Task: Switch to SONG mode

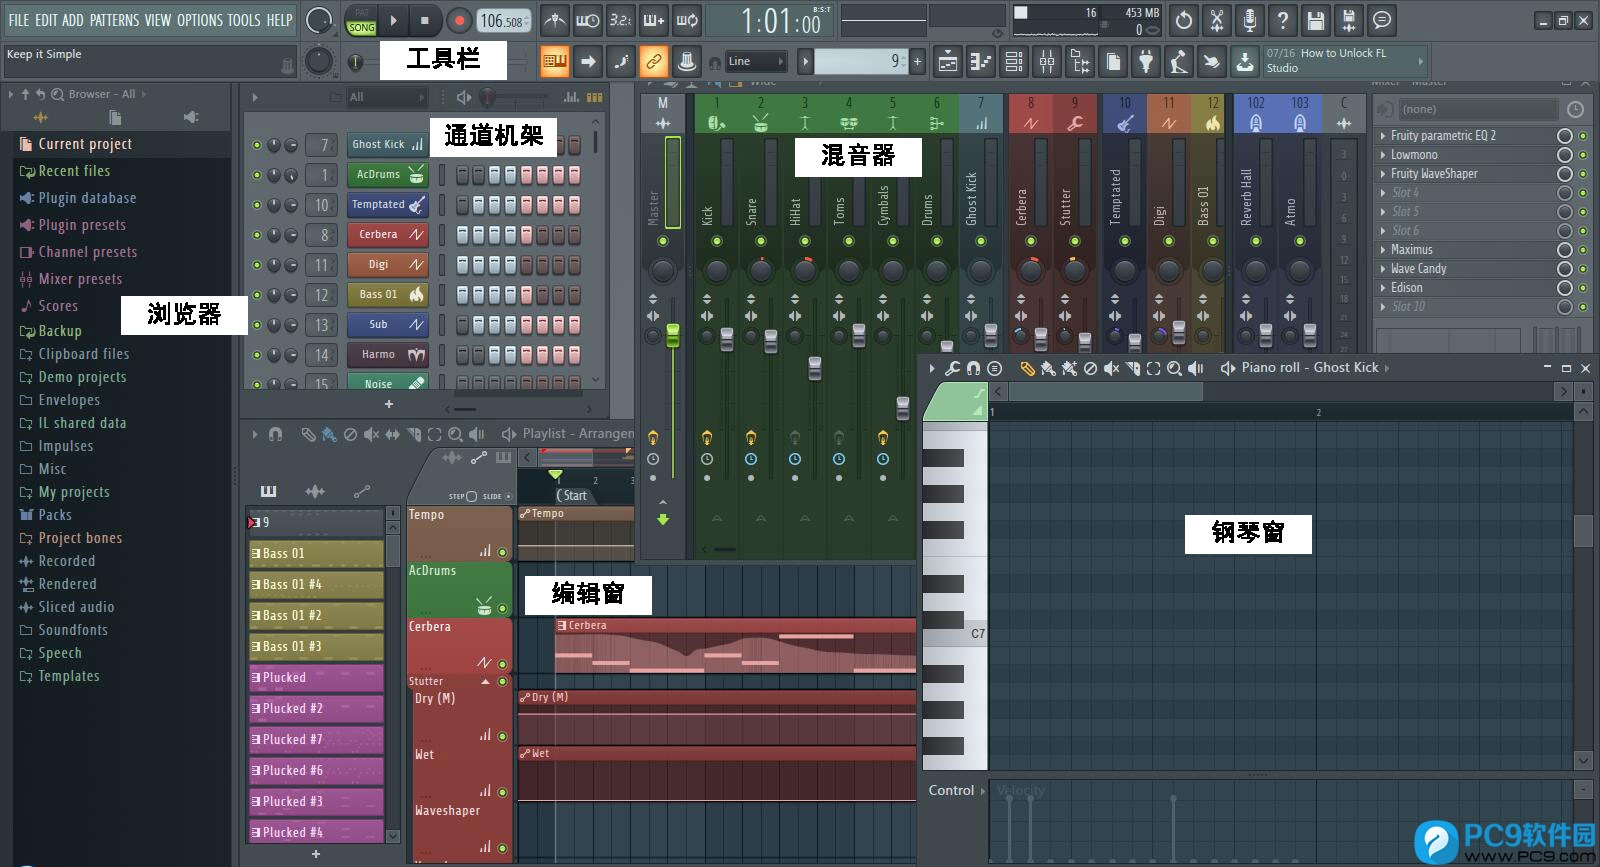Action: click(x=362, y=27)
